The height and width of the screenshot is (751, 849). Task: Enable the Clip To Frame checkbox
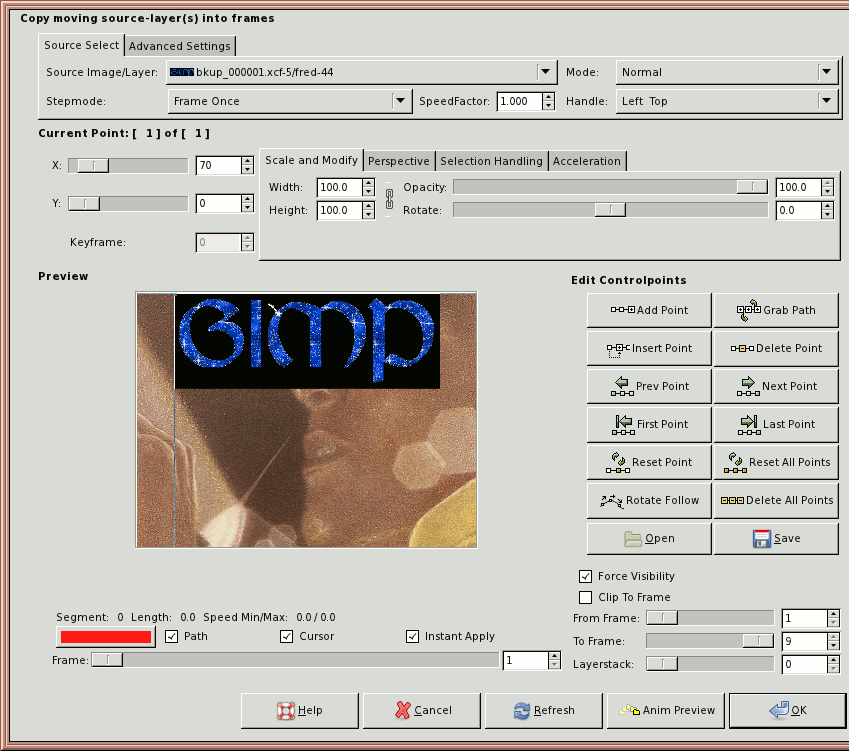[x=585, y=597]
